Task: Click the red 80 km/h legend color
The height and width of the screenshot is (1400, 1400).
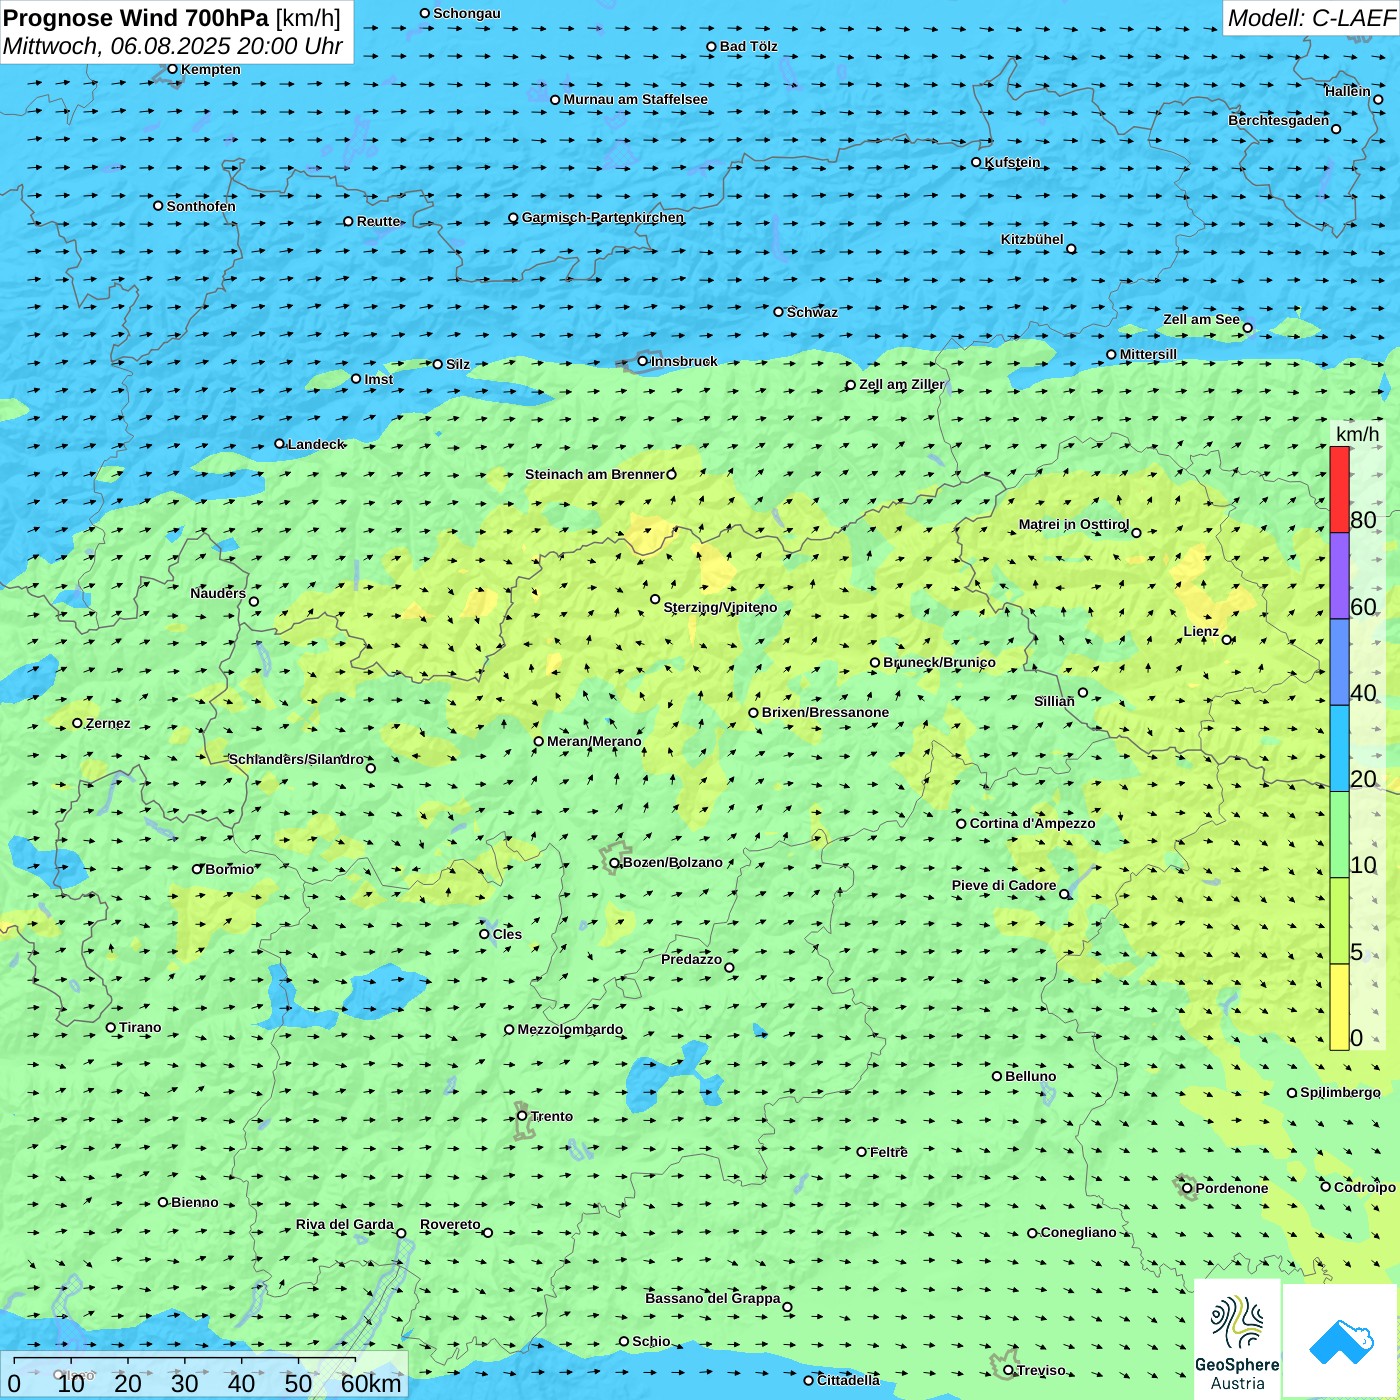Action: 1339,489
